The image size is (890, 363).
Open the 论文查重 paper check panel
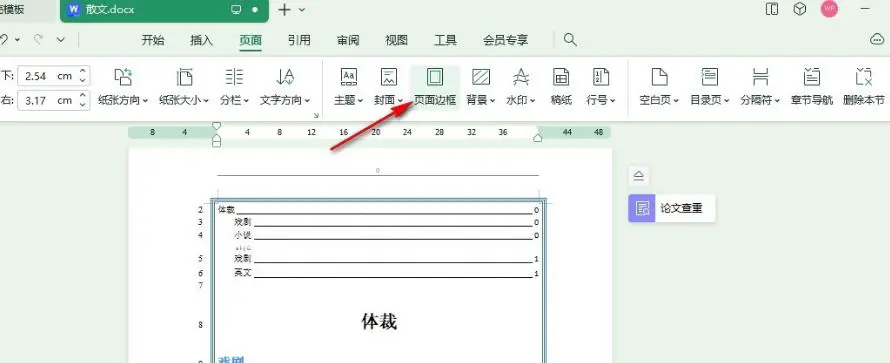[671, 208]
